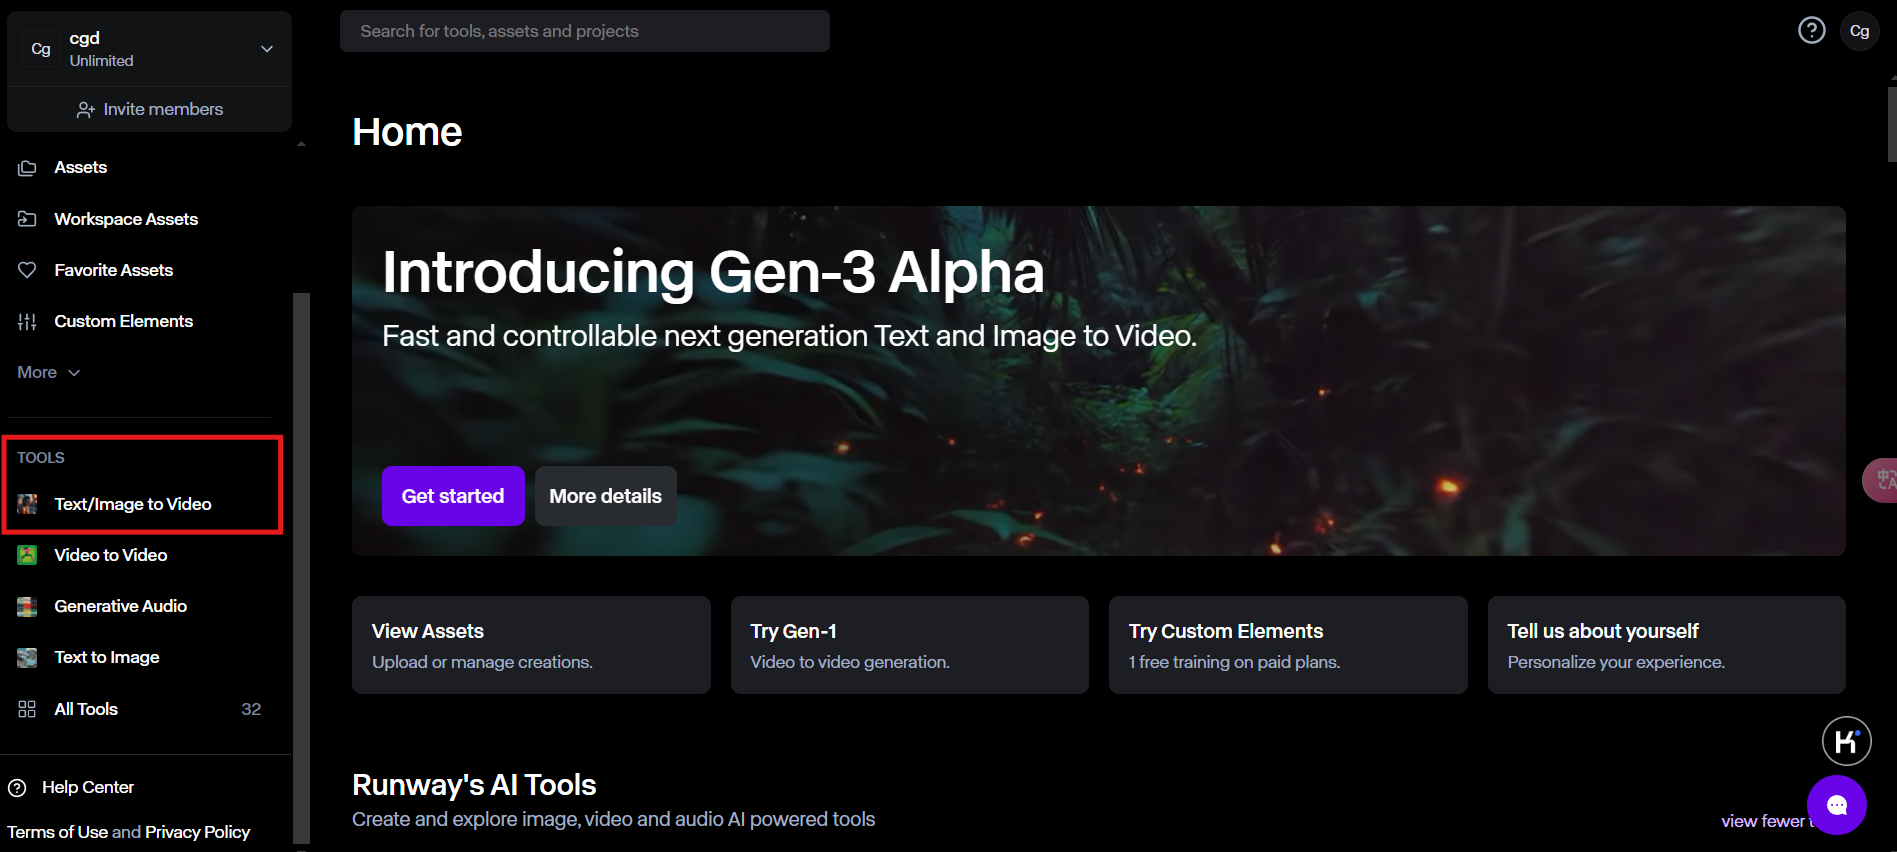This screenshot has height=852, width=1897.
Task: Open the Terms of Use link
Action: coord(57,832)
